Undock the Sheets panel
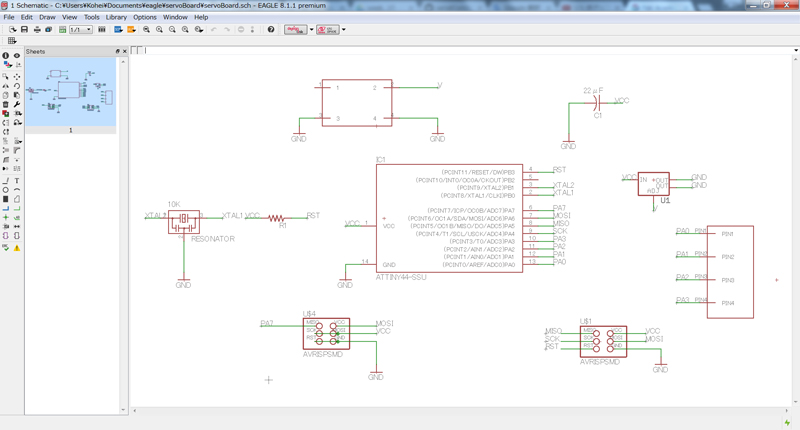 pyautogui.click(x=117, y=52)
